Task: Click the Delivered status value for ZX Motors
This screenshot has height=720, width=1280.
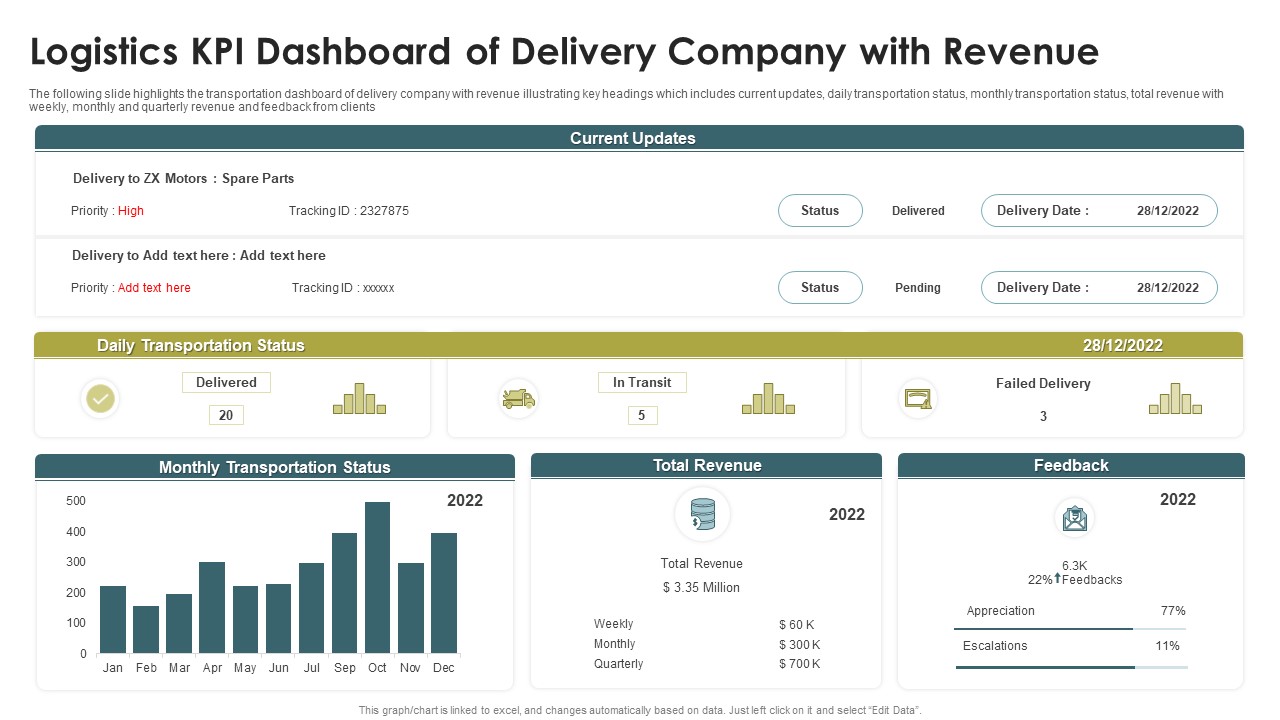Action: [918, 211]
